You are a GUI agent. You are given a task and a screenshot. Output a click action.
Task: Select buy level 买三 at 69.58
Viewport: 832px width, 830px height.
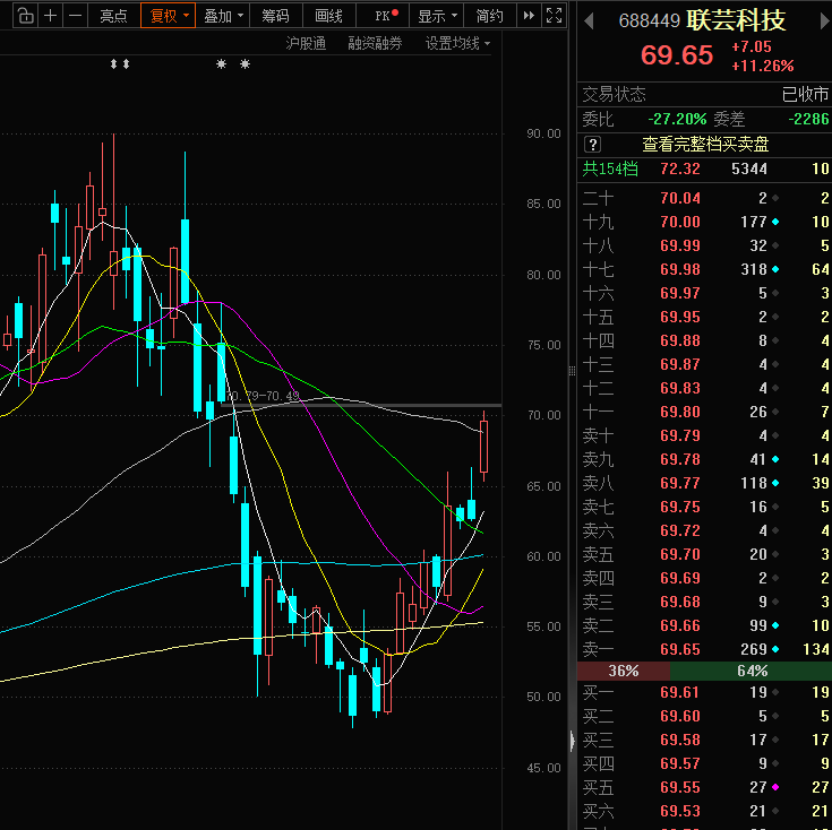click(705, 740)
